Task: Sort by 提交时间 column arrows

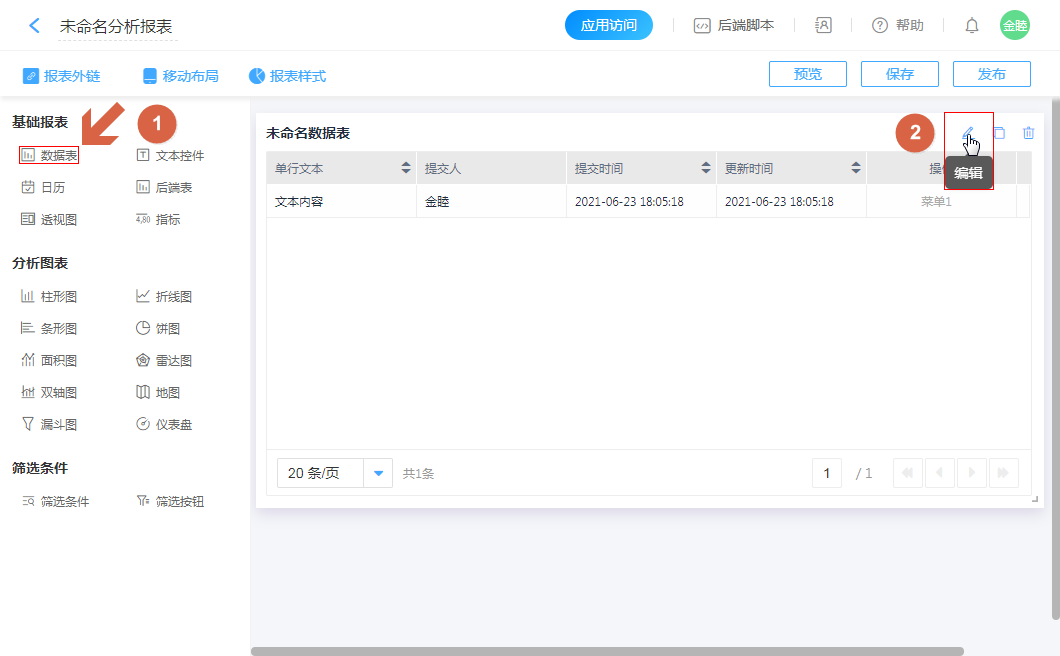Action: click(705, 168)
